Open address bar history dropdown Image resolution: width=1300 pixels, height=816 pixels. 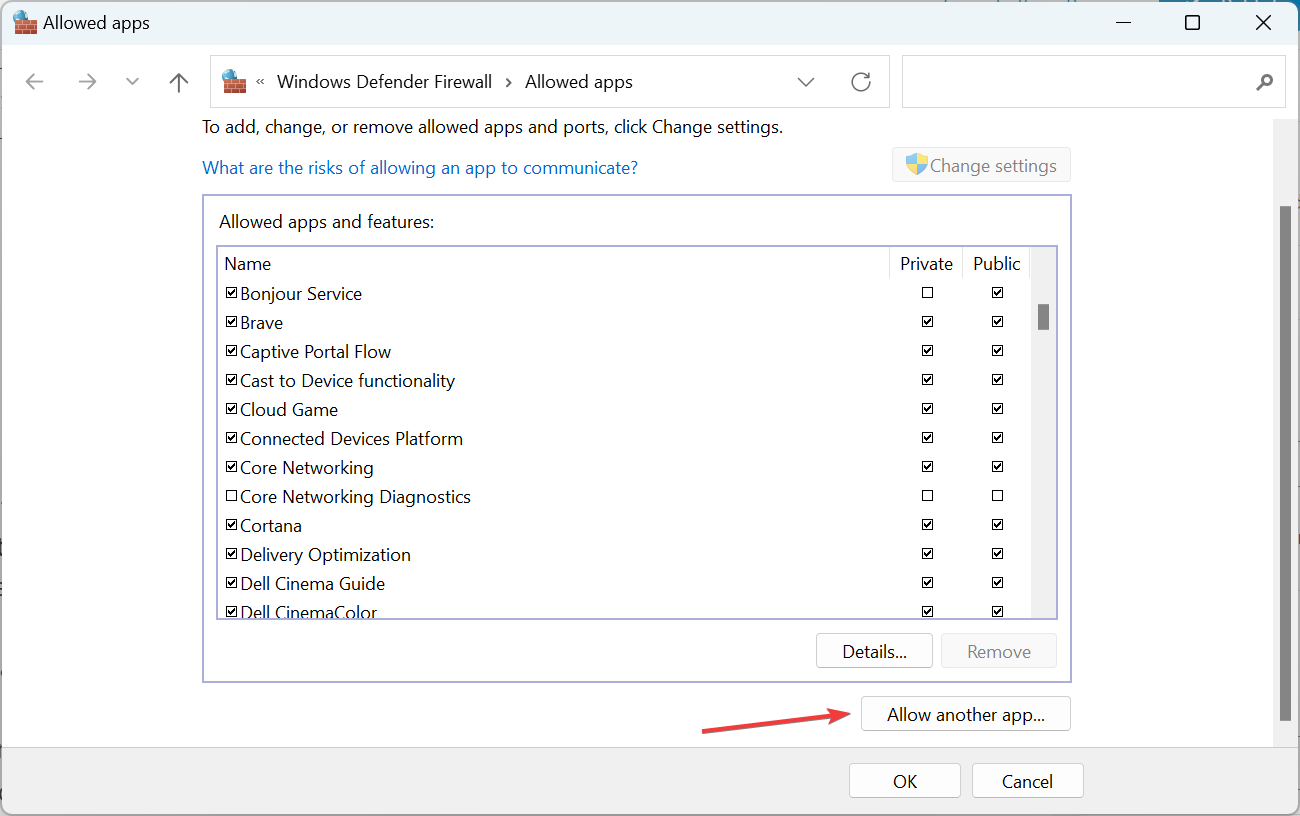[806, 82]
